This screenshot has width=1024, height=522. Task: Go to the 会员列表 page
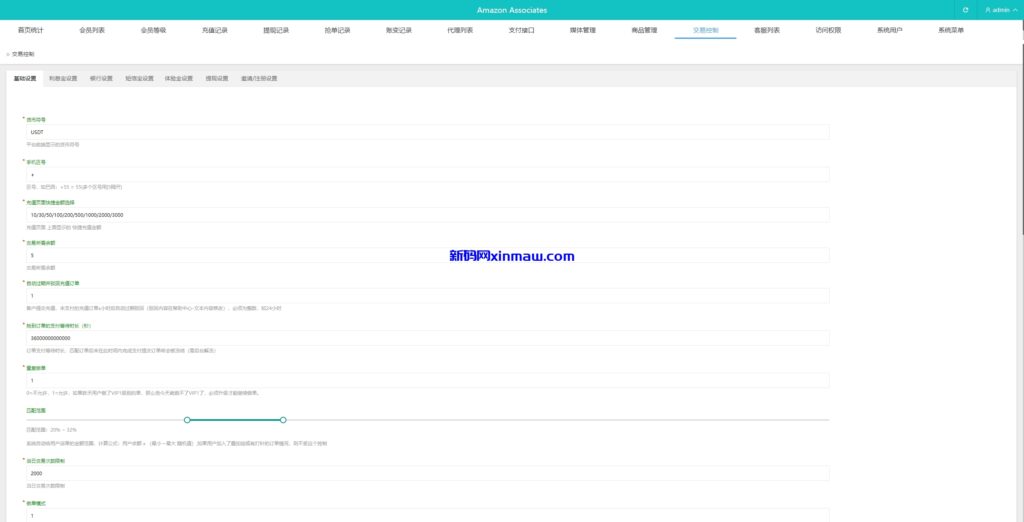point(92,30)
